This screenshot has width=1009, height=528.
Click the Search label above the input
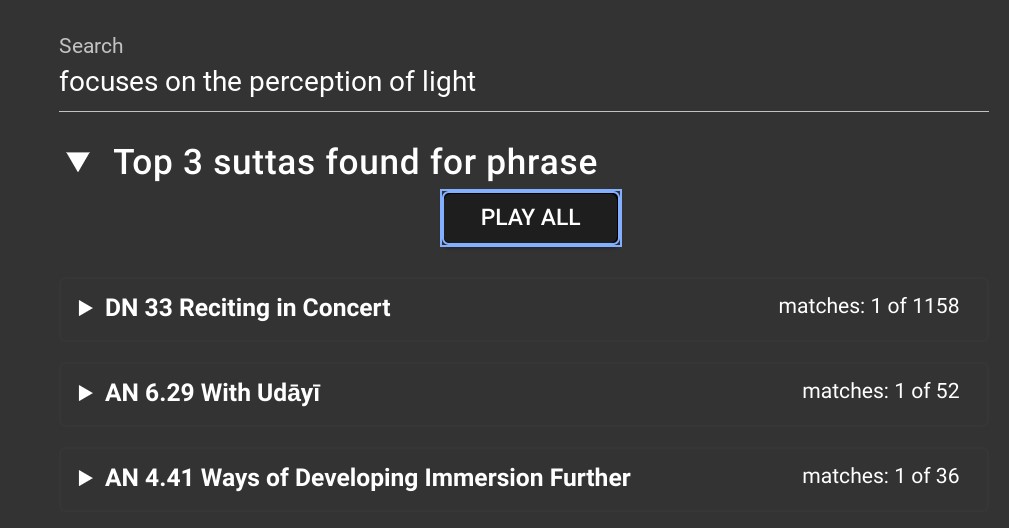91,46
